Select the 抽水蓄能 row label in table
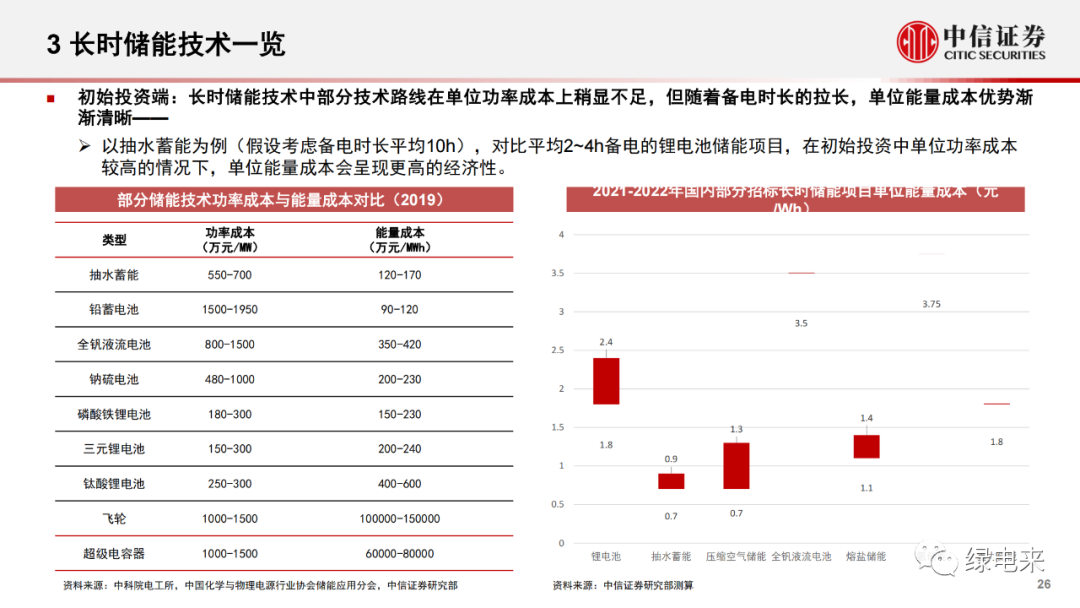Viewport: 1080px width, 608px height. (x=114, y=275)
